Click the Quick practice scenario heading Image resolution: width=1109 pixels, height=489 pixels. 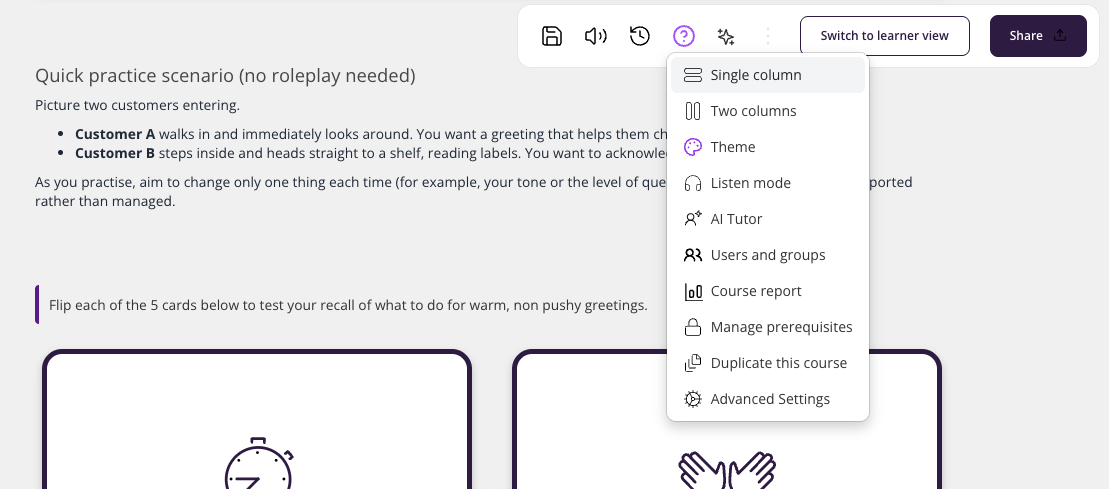(x=225, y=76)
